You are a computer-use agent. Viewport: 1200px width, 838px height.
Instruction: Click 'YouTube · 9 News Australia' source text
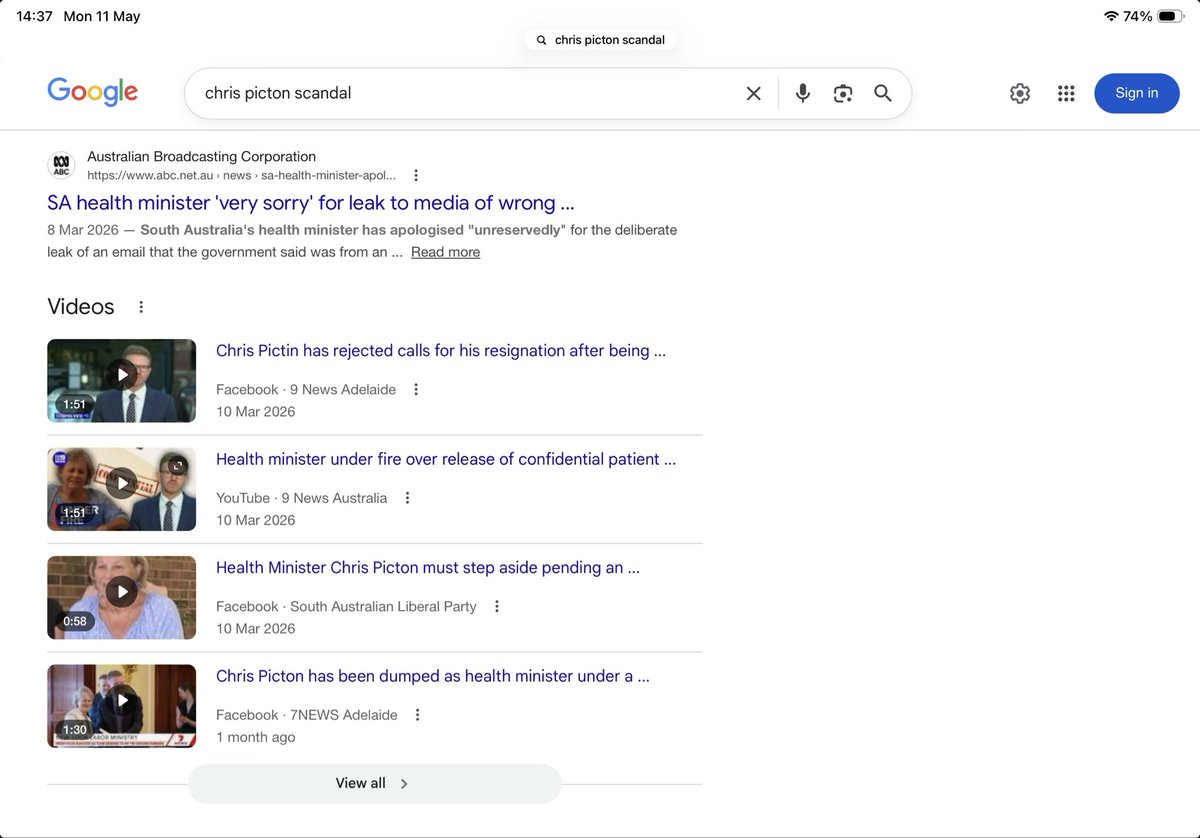(301, 498)
